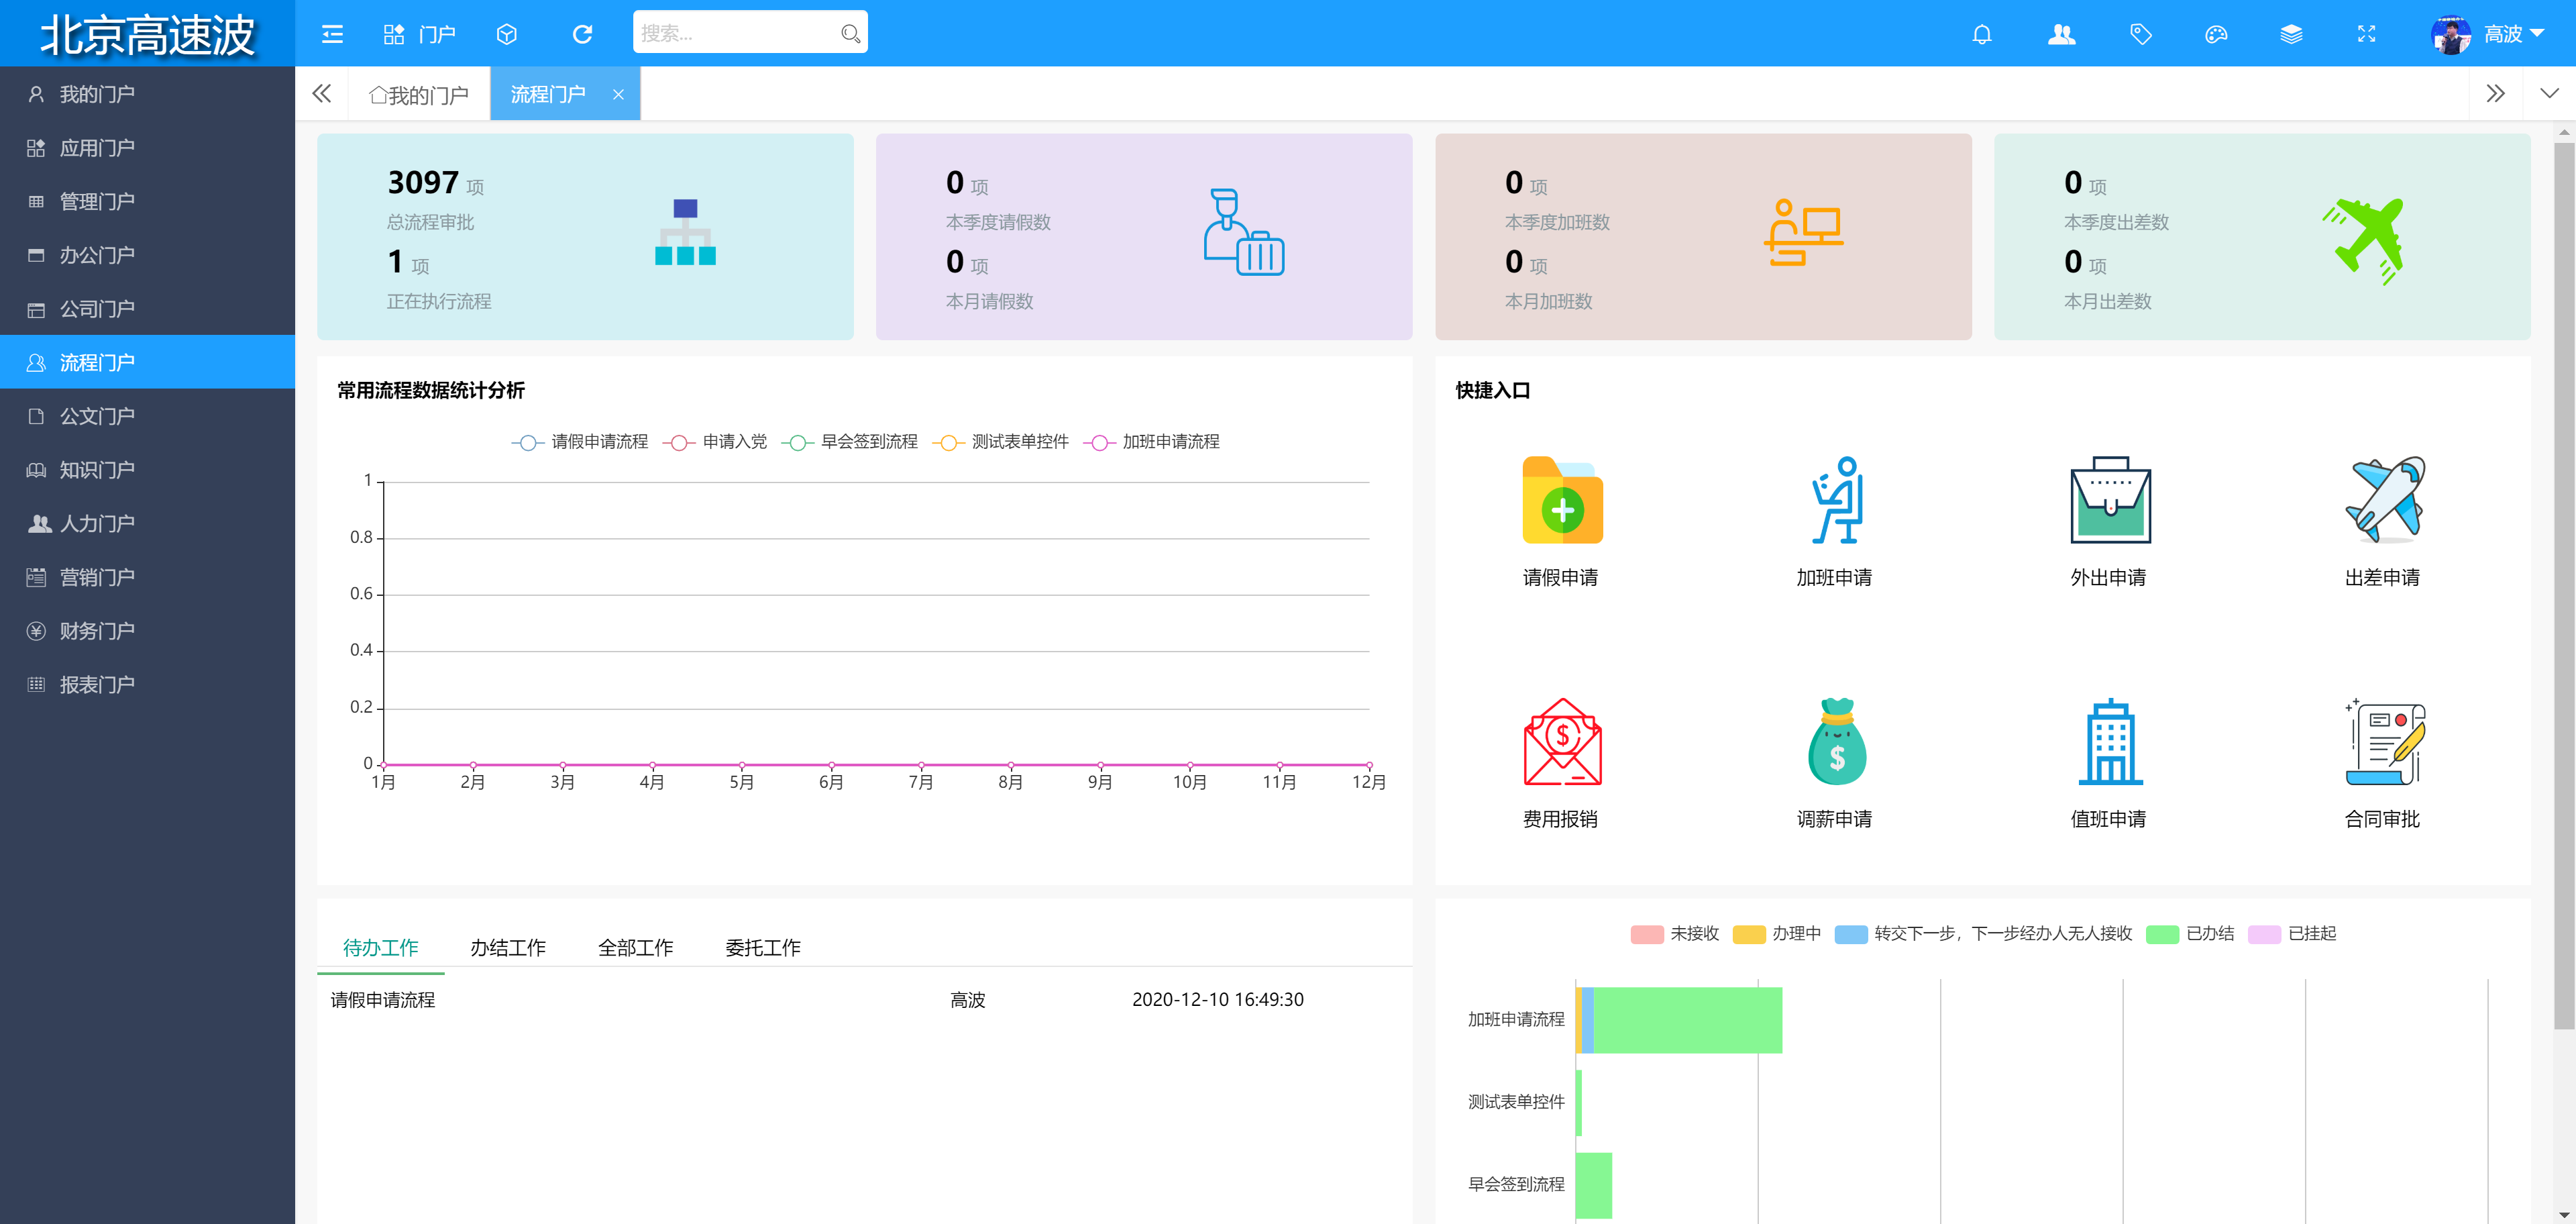Click the green 已办结 legend swatch

coord(2160,934)
